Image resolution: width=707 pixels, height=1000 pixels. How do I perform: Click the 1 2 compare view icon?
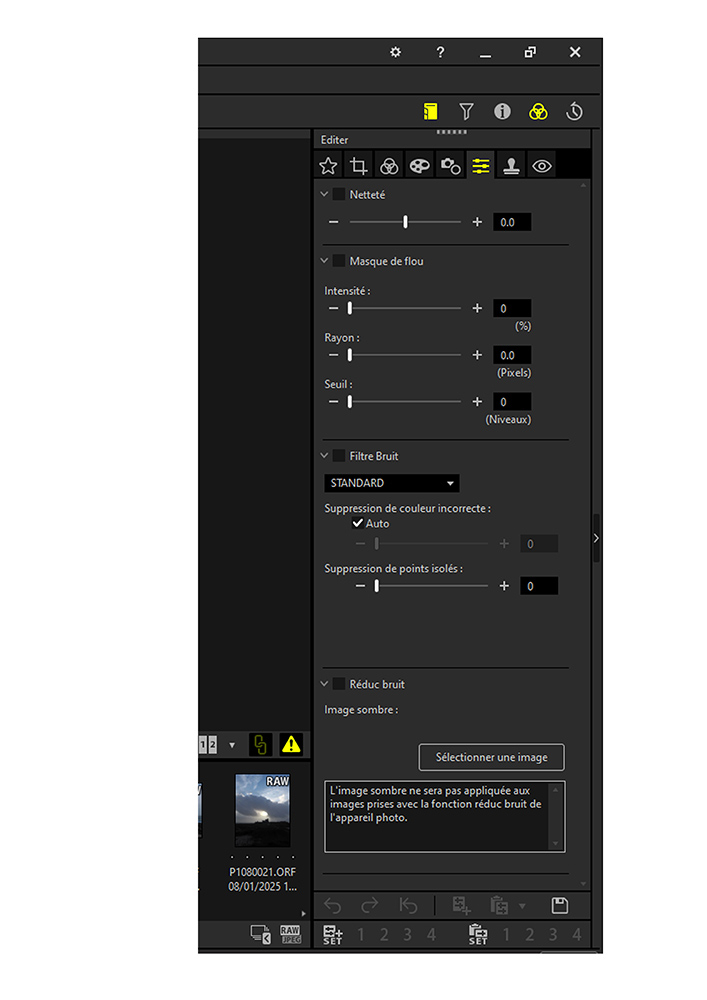coord(208,744)
